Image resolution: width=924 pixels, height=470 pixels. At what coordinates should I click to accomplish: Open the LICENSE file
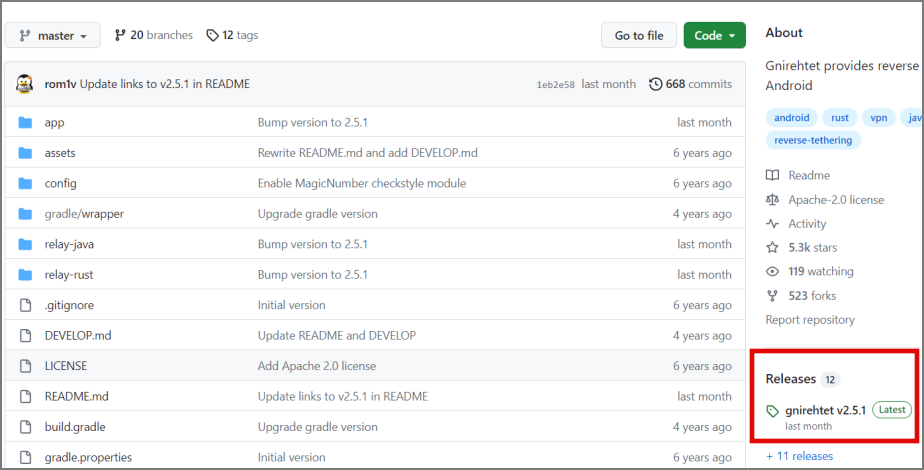pos(66,366)
